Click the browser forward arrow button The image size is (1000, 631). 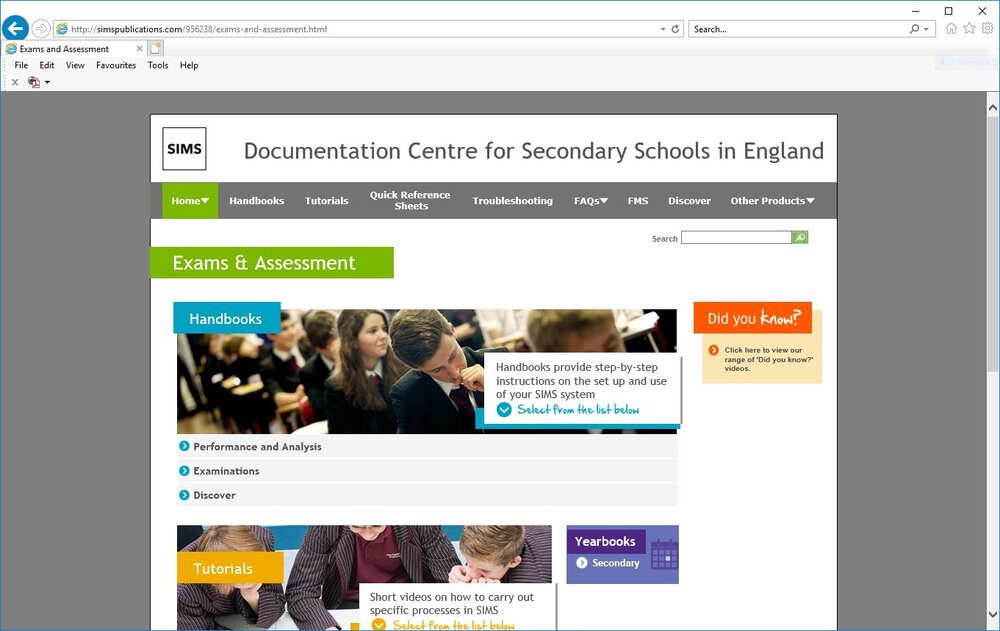41,29
